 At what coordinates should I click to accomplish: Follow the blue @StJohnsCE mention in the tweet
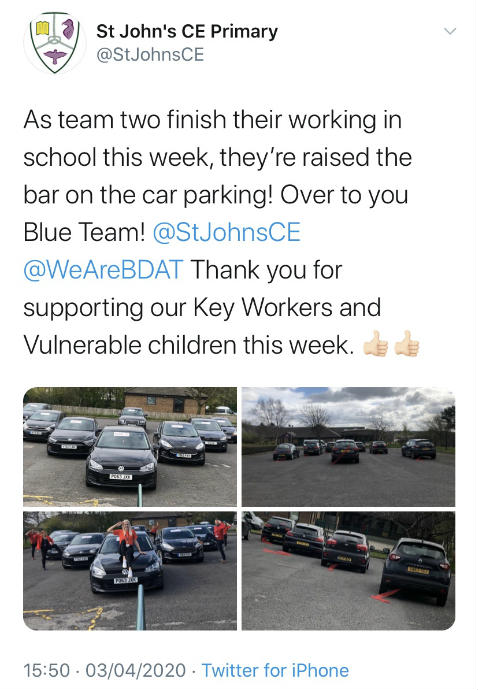coord(227,232)
